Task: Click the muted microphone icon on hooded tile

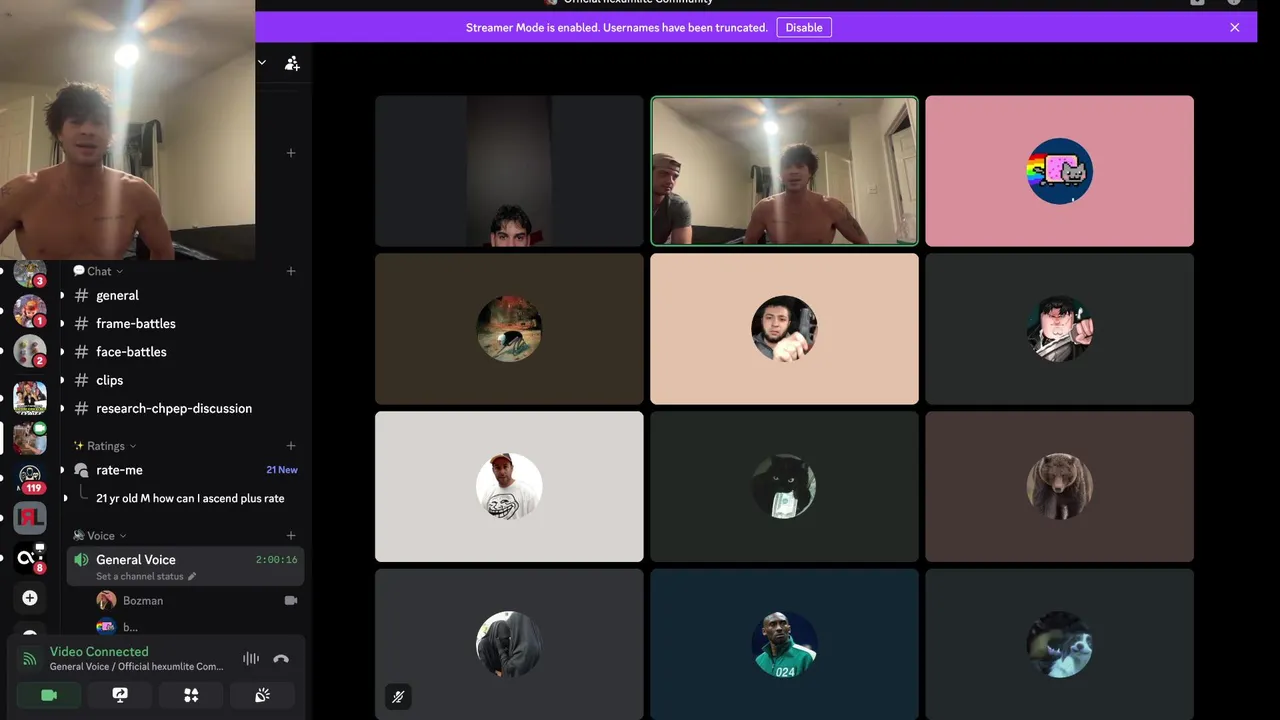Action: click(398, 697)
